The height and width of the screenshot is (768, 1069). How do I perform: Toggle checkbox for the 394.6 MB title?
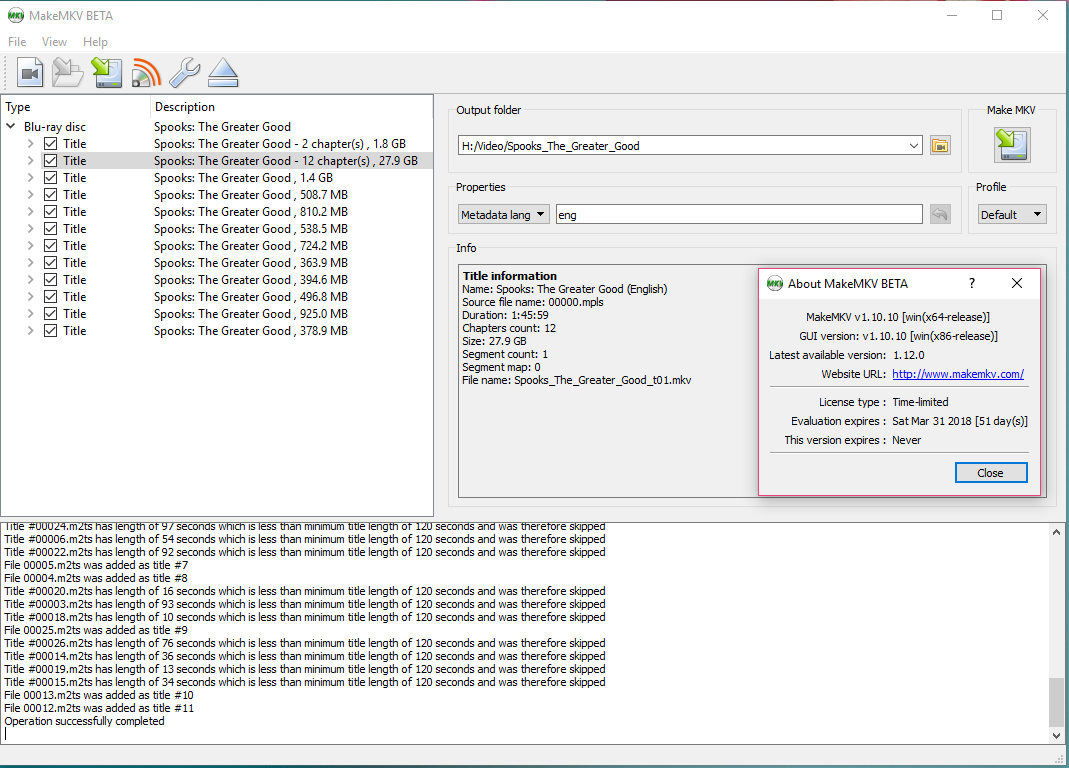click(50, 280)
